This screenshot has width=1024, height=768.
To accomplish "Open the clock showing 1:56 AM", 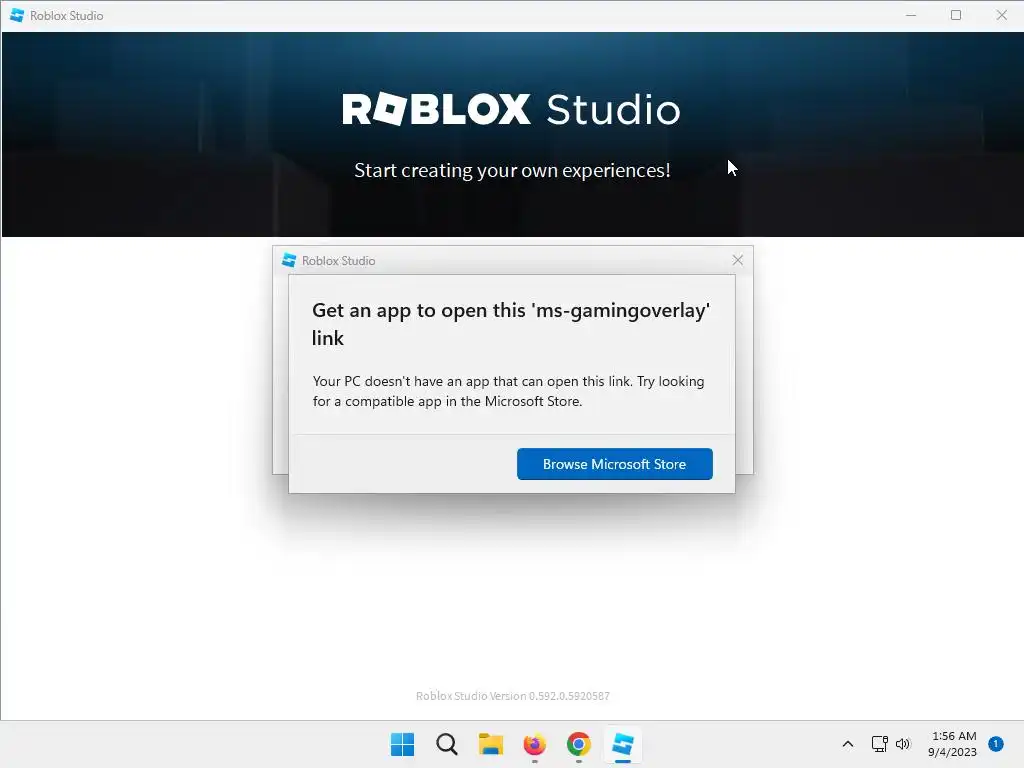I will click(953, 744).
